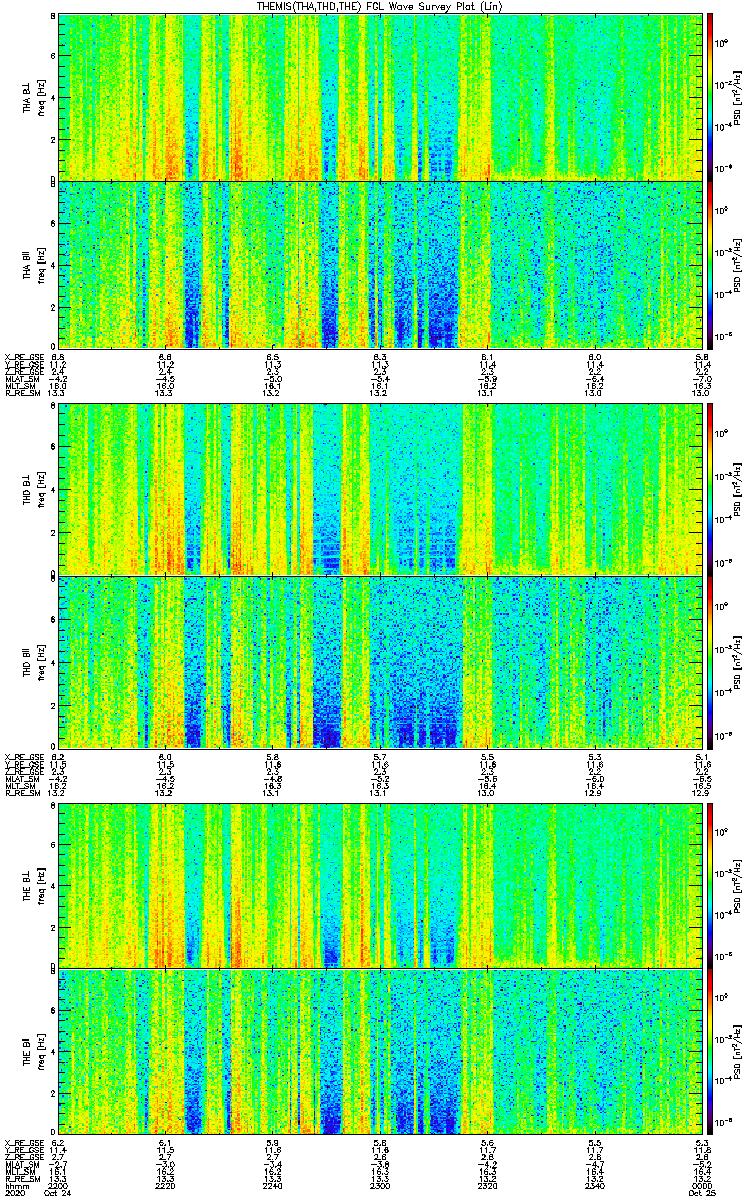The height and width of the screenshot is (1200, 750).
Task: Click PSD units label beside THE B-perpendicular colorbar
Action: pyautogui.click(x=739, y=884)
